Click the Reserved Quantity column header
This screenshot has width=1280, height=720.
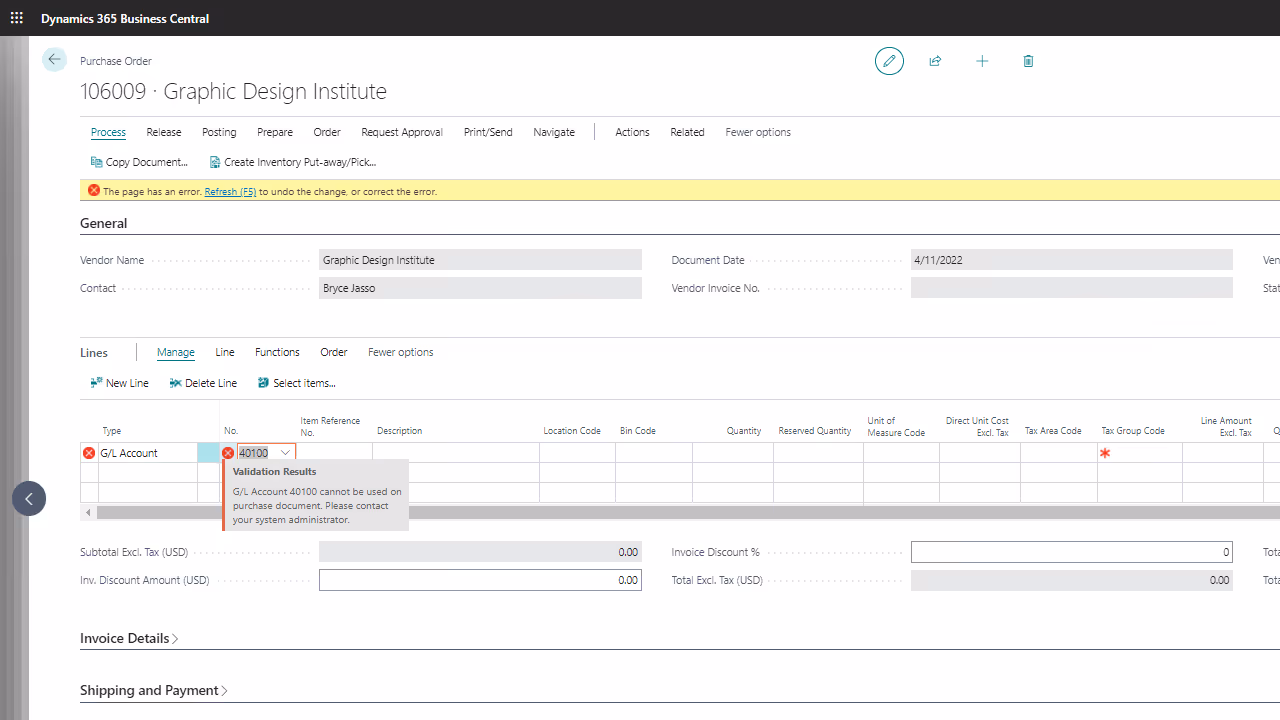pos(815,431)
